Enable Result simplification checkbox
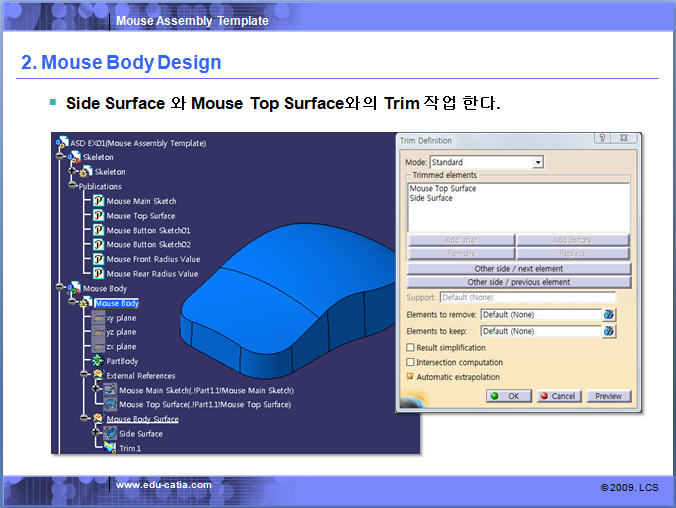This screenshot has width=676, height=508. click(x=410, y=347)
